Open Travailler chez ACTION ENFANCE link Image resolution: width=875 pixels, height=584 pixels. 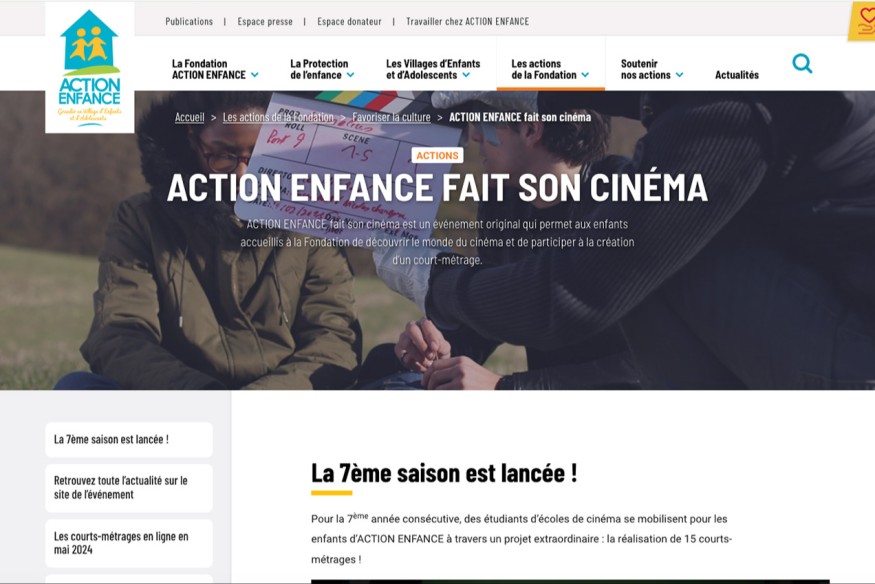pos(468,21)
